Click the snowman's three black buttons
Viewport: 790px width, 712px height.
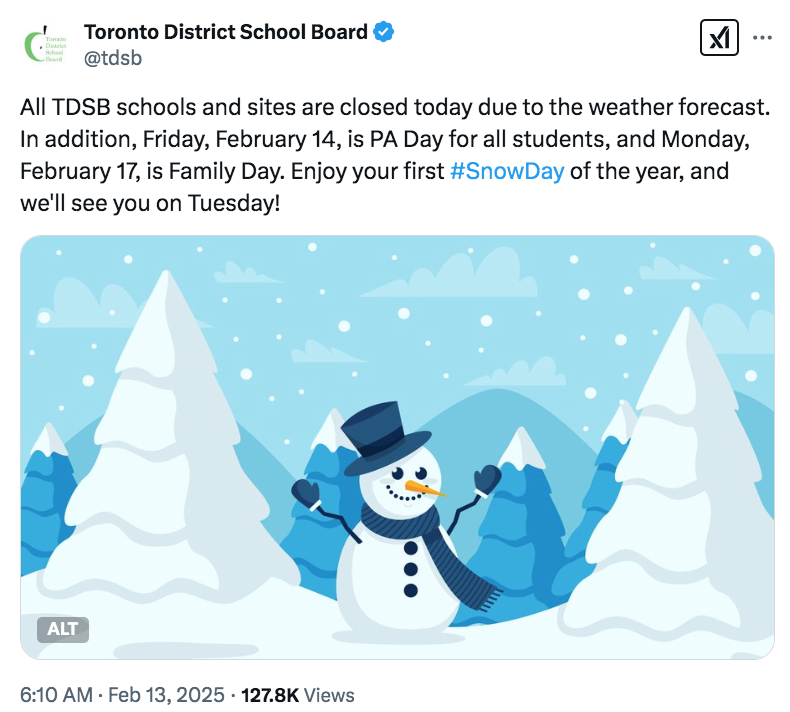[411, 569]
